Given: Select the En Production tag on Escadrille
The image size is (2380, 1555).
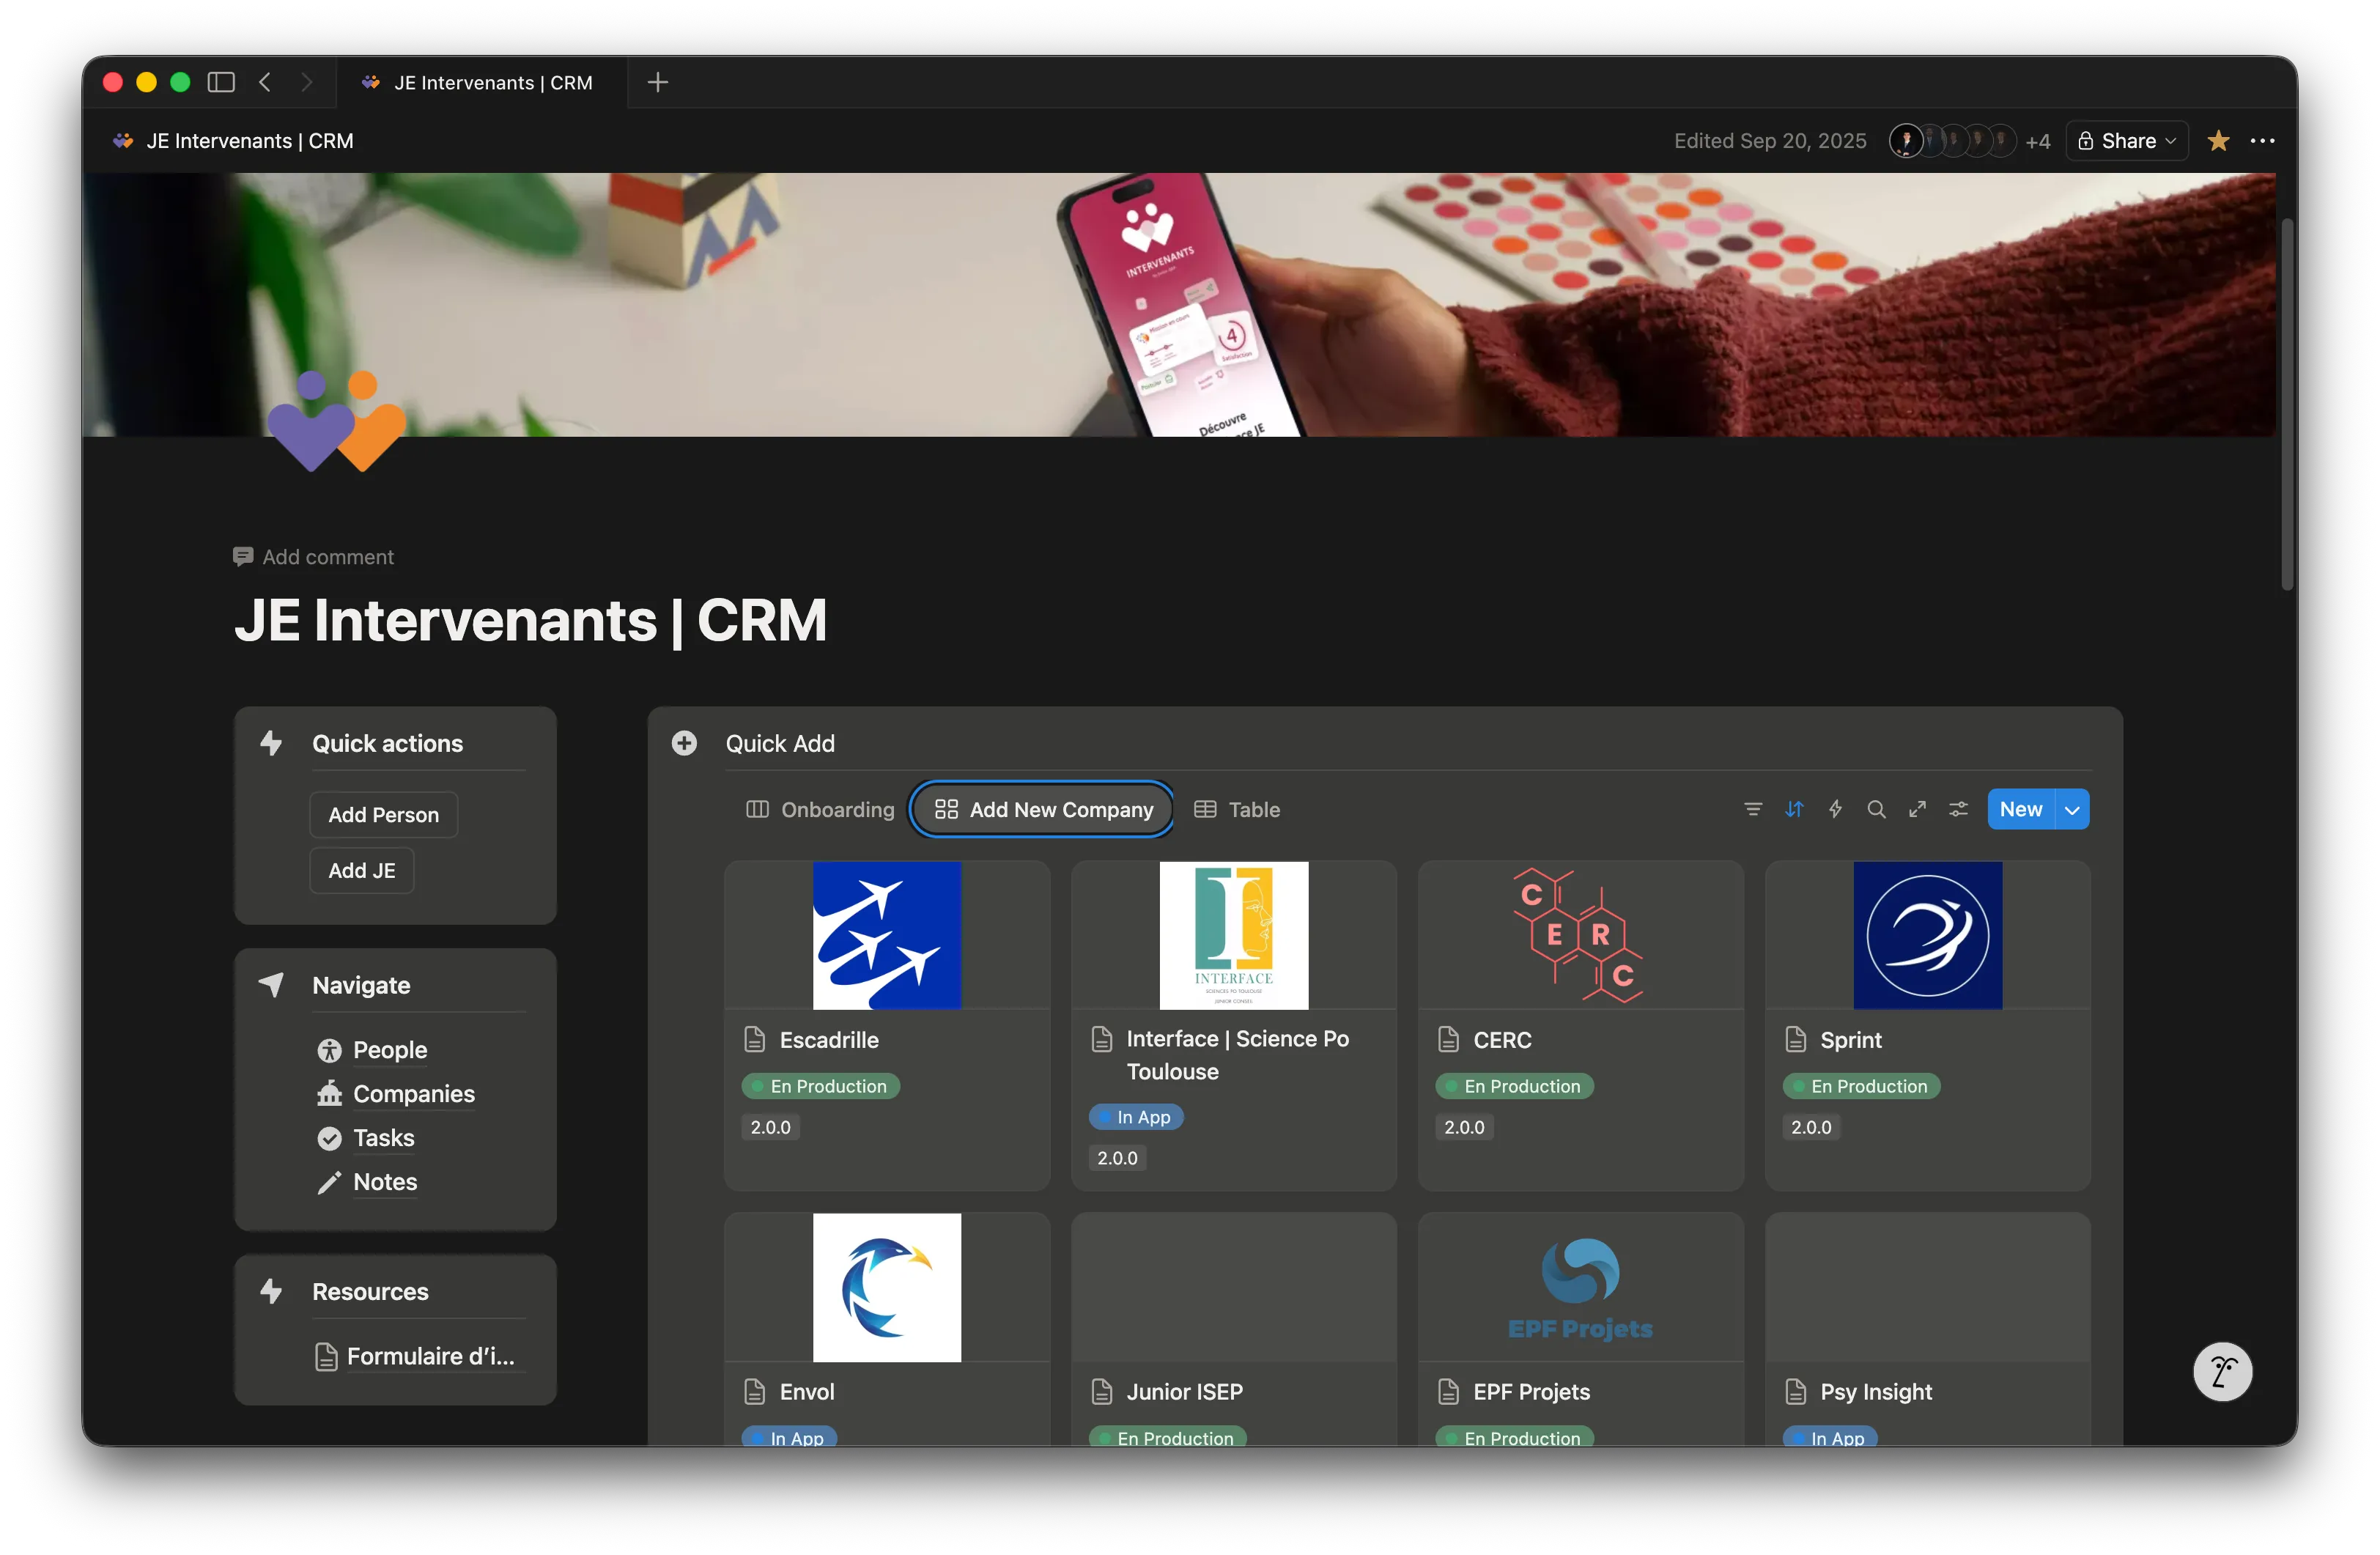Looking at the screenshot, I should [x=820, y=1086].
